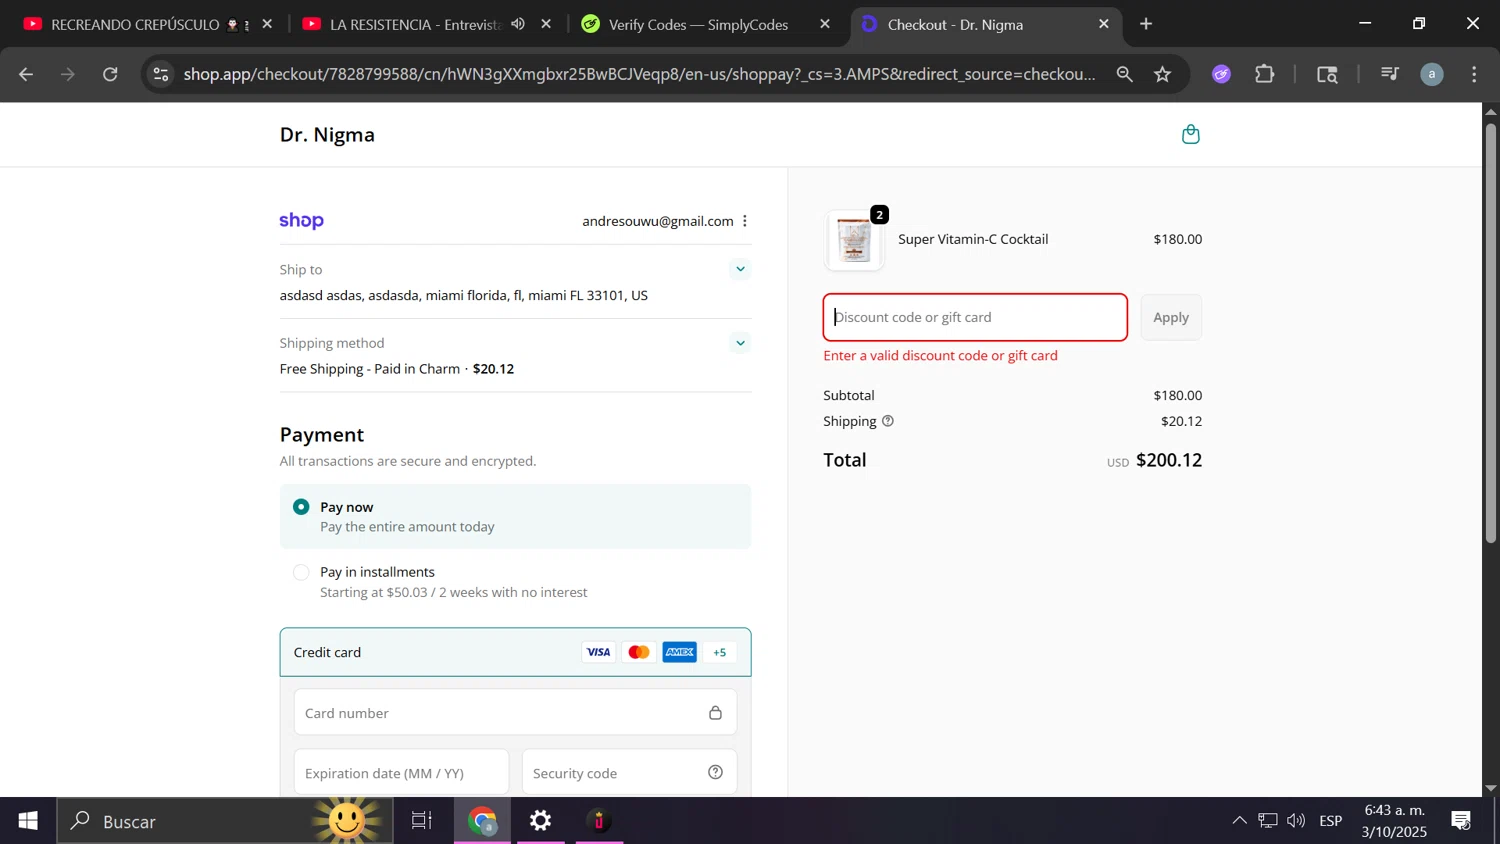The image size is (1500, 844).
Task: Click the Super Vitamin-C Cocktail product name
Action: click(973, 239)
